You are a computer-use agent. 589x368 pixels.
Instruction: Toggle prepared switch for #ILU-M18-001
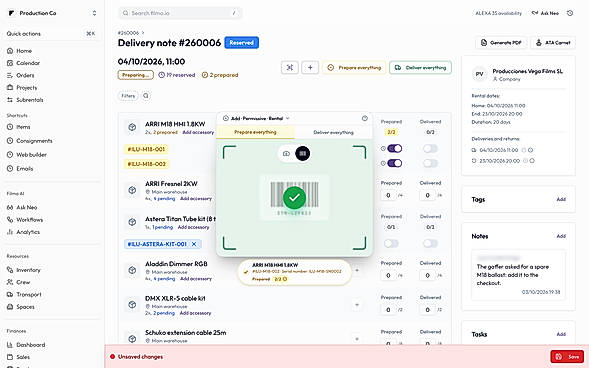point(394,148)
